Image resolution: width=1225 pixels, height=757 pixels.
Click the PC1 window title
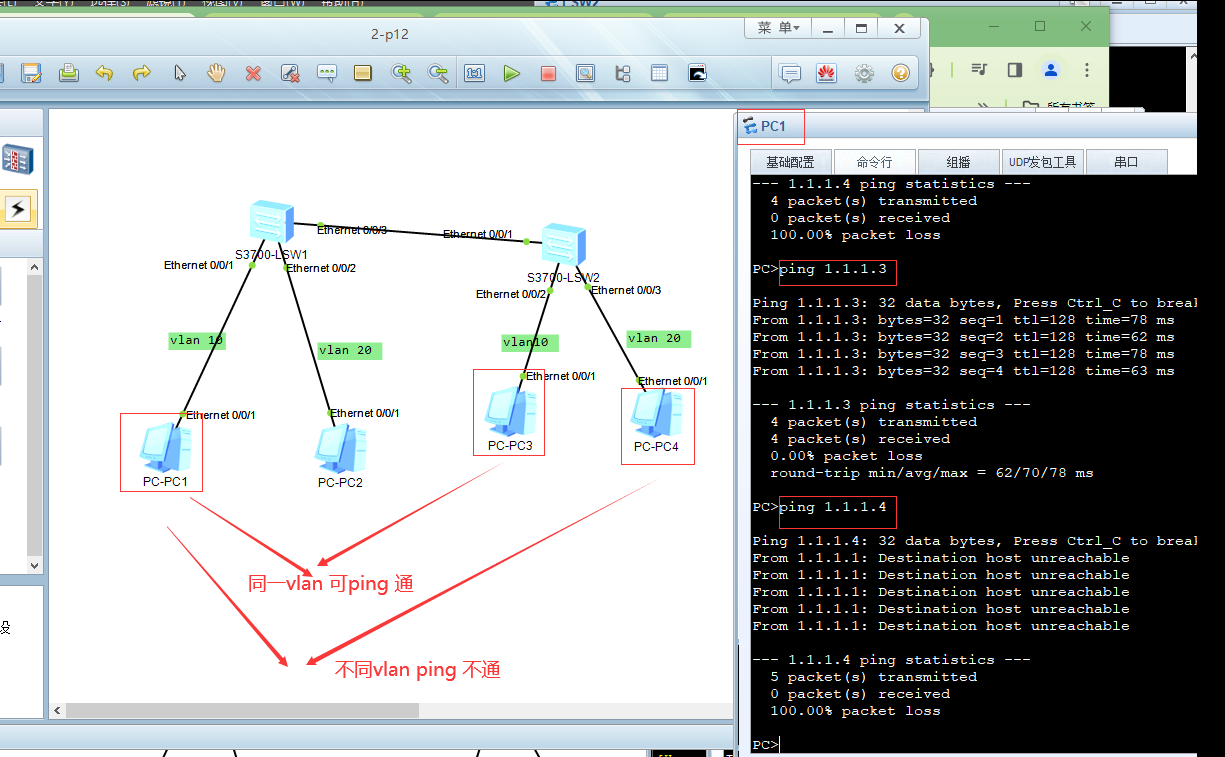coord(774,126)
